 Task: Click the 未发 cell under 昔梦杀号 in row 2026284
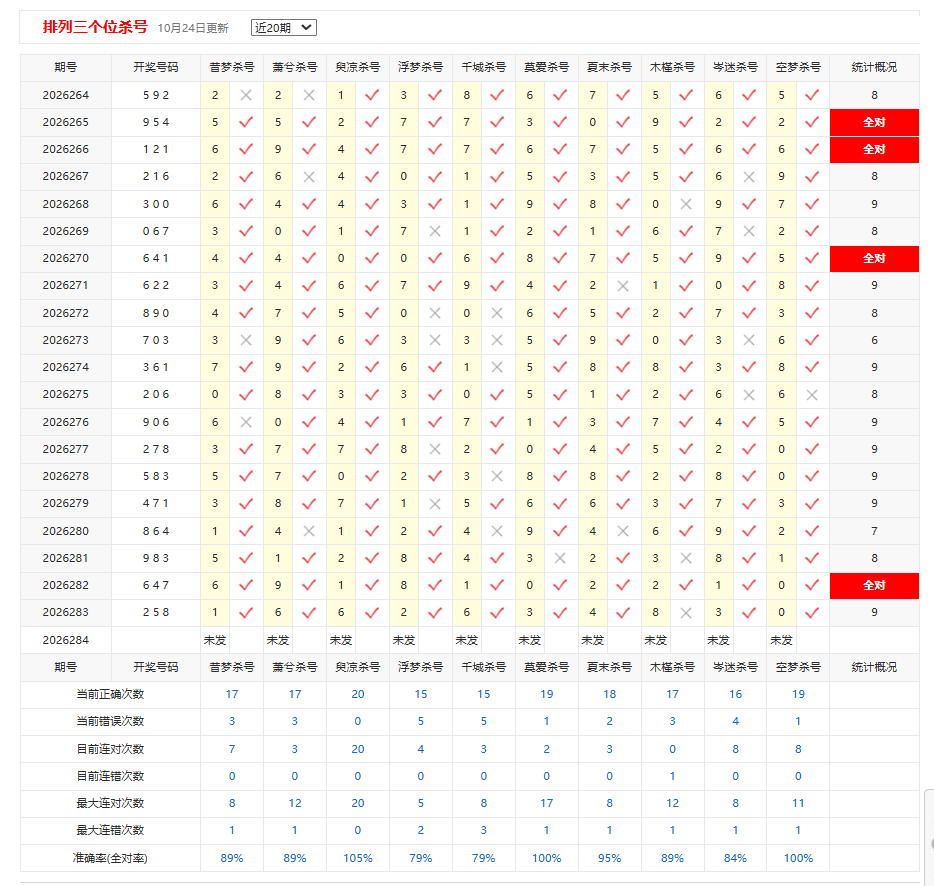coord(215,640)
